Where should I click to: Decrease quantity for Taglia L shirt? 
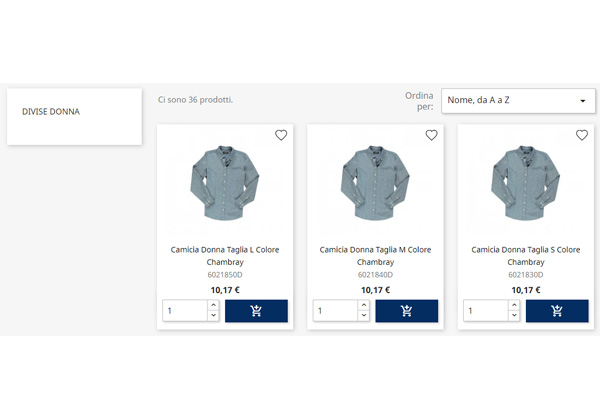point(212,316)
